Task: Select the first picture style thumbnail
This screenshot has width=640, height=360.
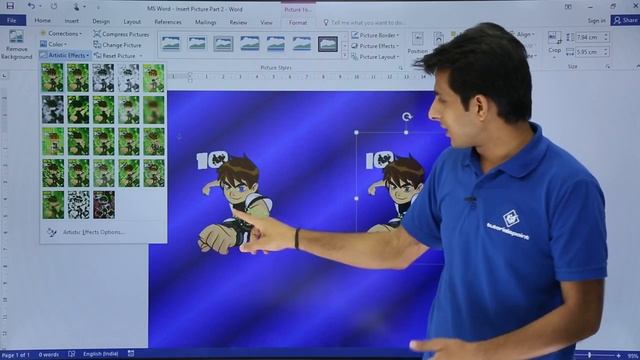Action: tap(171, 43)
